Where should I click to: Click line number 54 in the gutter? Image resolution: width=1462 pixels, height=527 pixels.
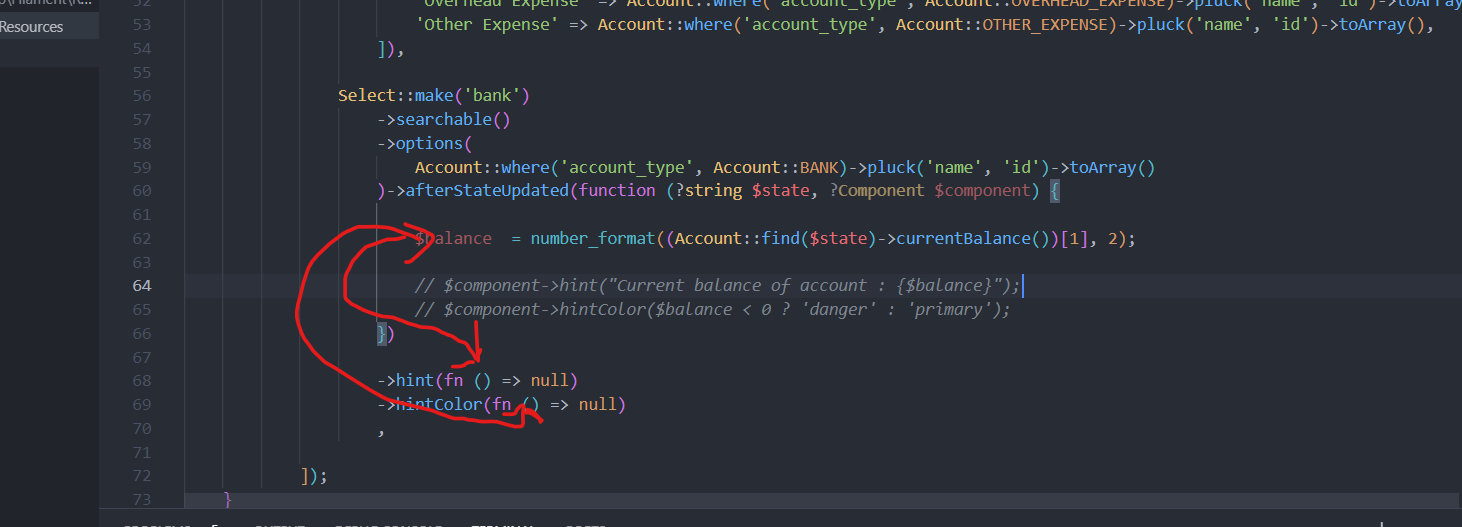pyautogui.click(x=141, y=48)
